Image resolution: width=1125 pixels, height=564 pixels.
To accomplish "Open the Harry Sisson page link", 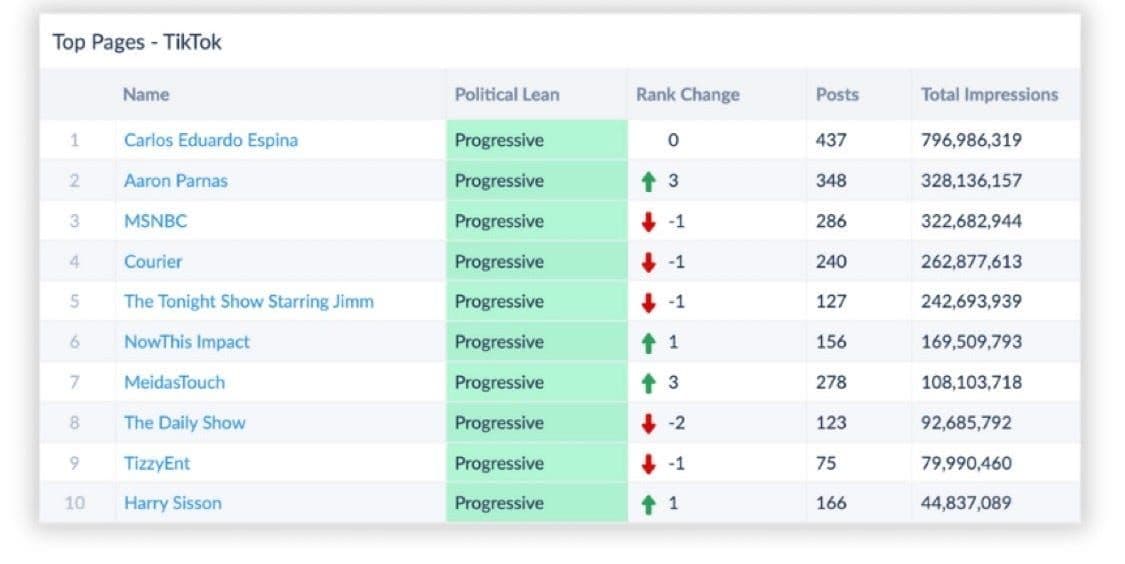I will coord(172,503).
